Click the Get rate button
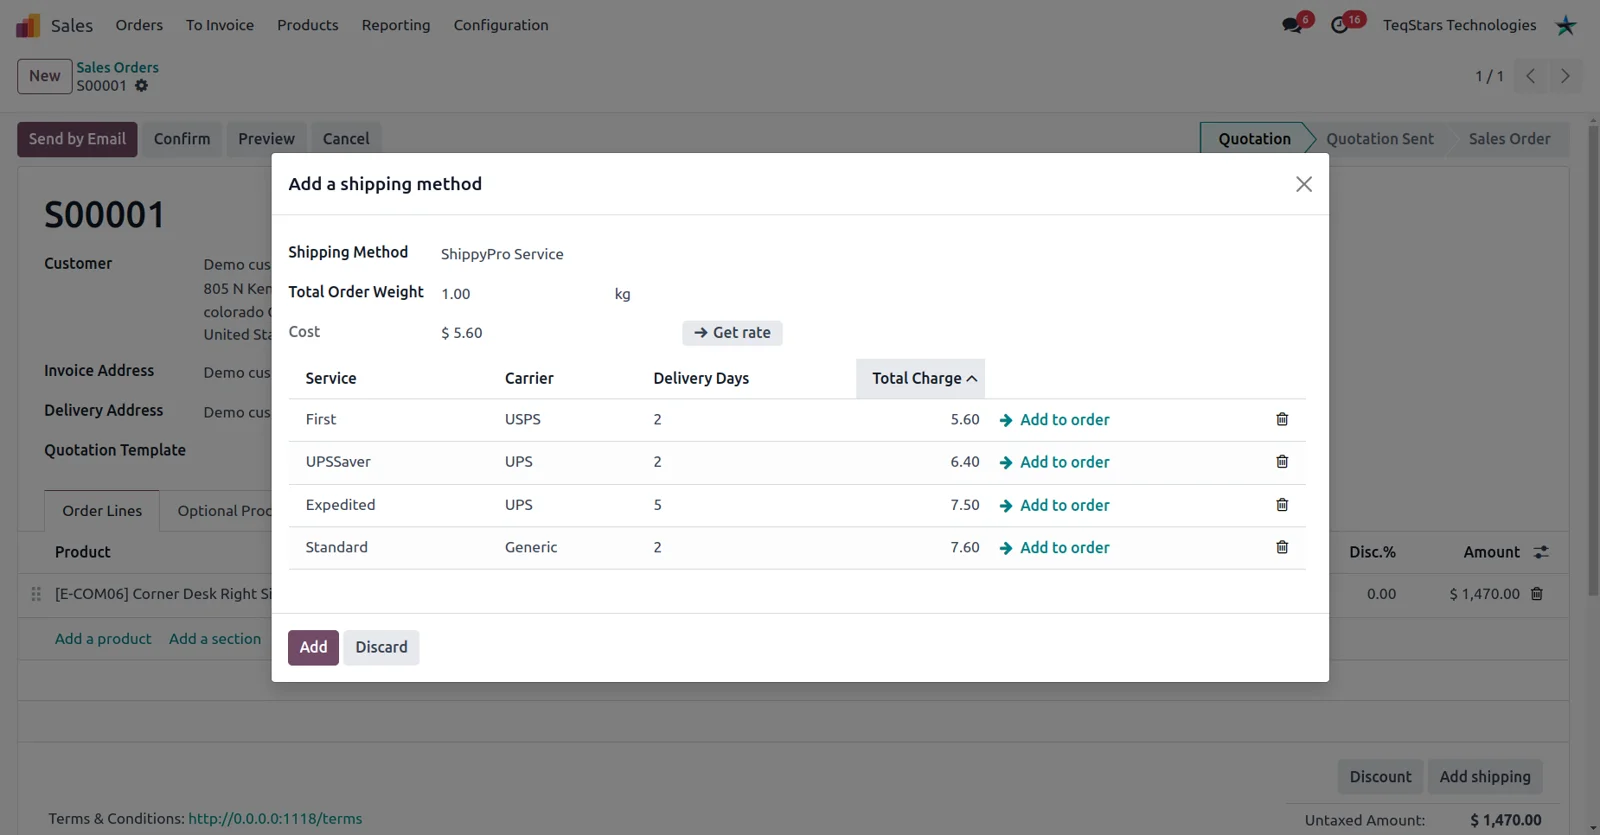 pos(732,333)
